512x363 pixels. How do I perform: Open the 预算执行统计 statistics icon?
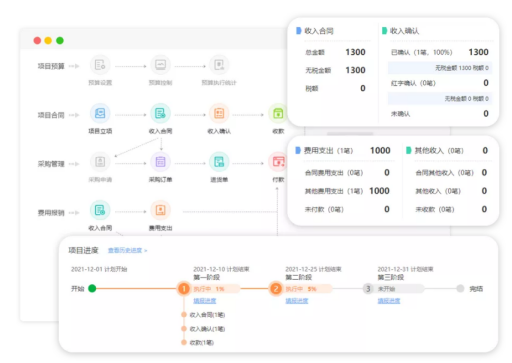coord(219,65)
